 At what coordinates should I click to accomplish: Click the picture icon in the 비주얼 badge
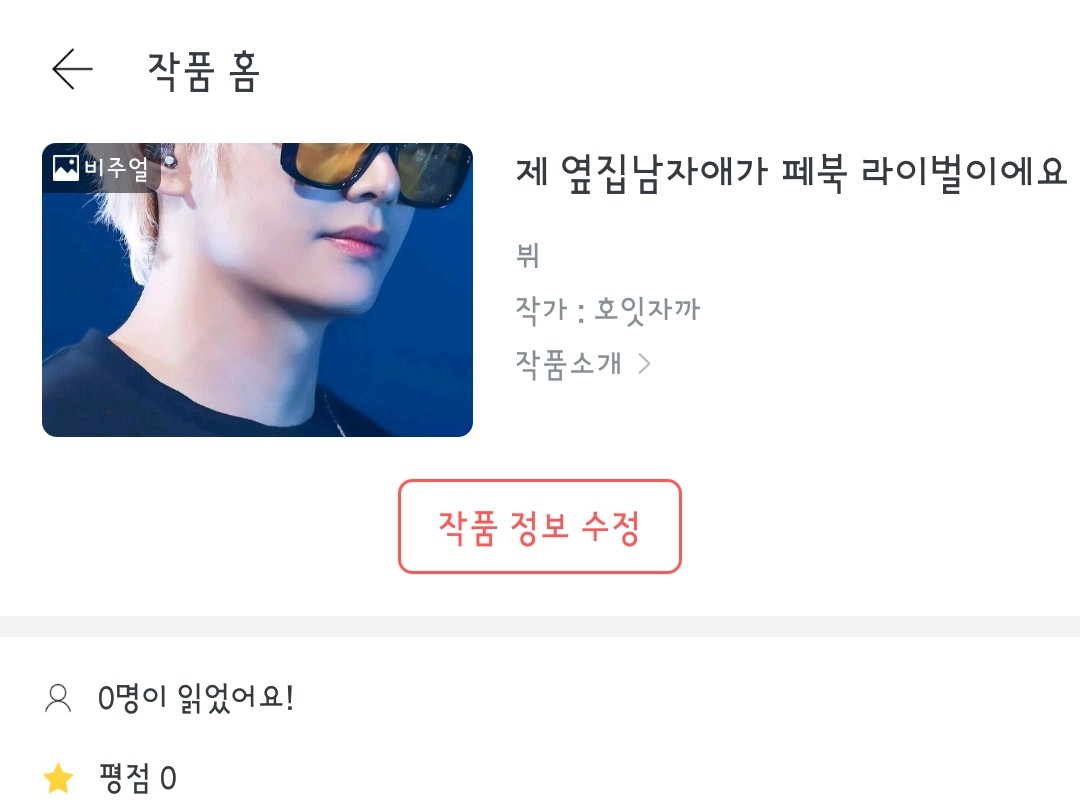click(x=66, y=167)
